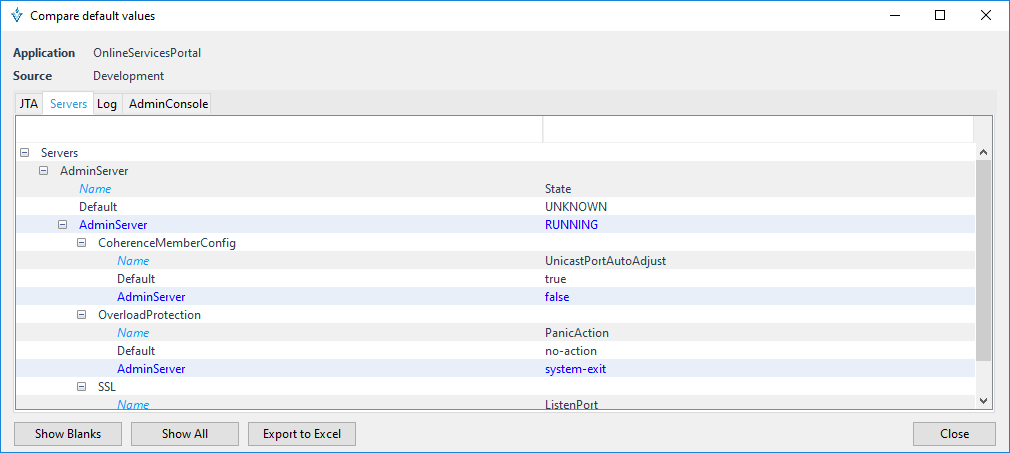1010x453 pixels.
Task: Collapse the top-level AdminServer node
Action: tap(43, 171)
